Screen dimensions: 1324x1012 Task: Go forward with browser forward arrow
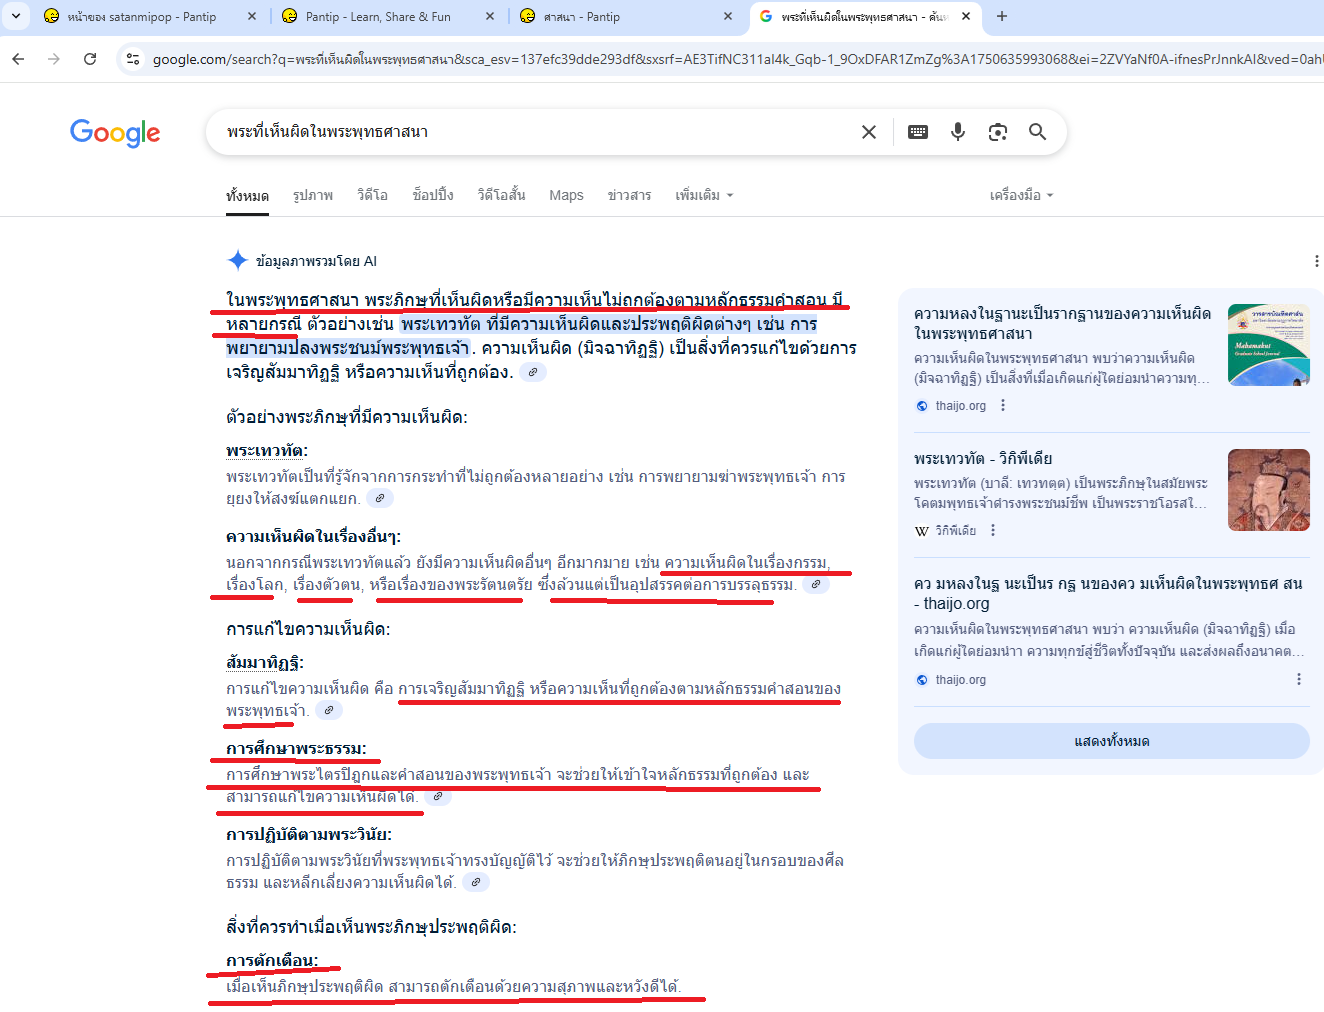point(54,59)
